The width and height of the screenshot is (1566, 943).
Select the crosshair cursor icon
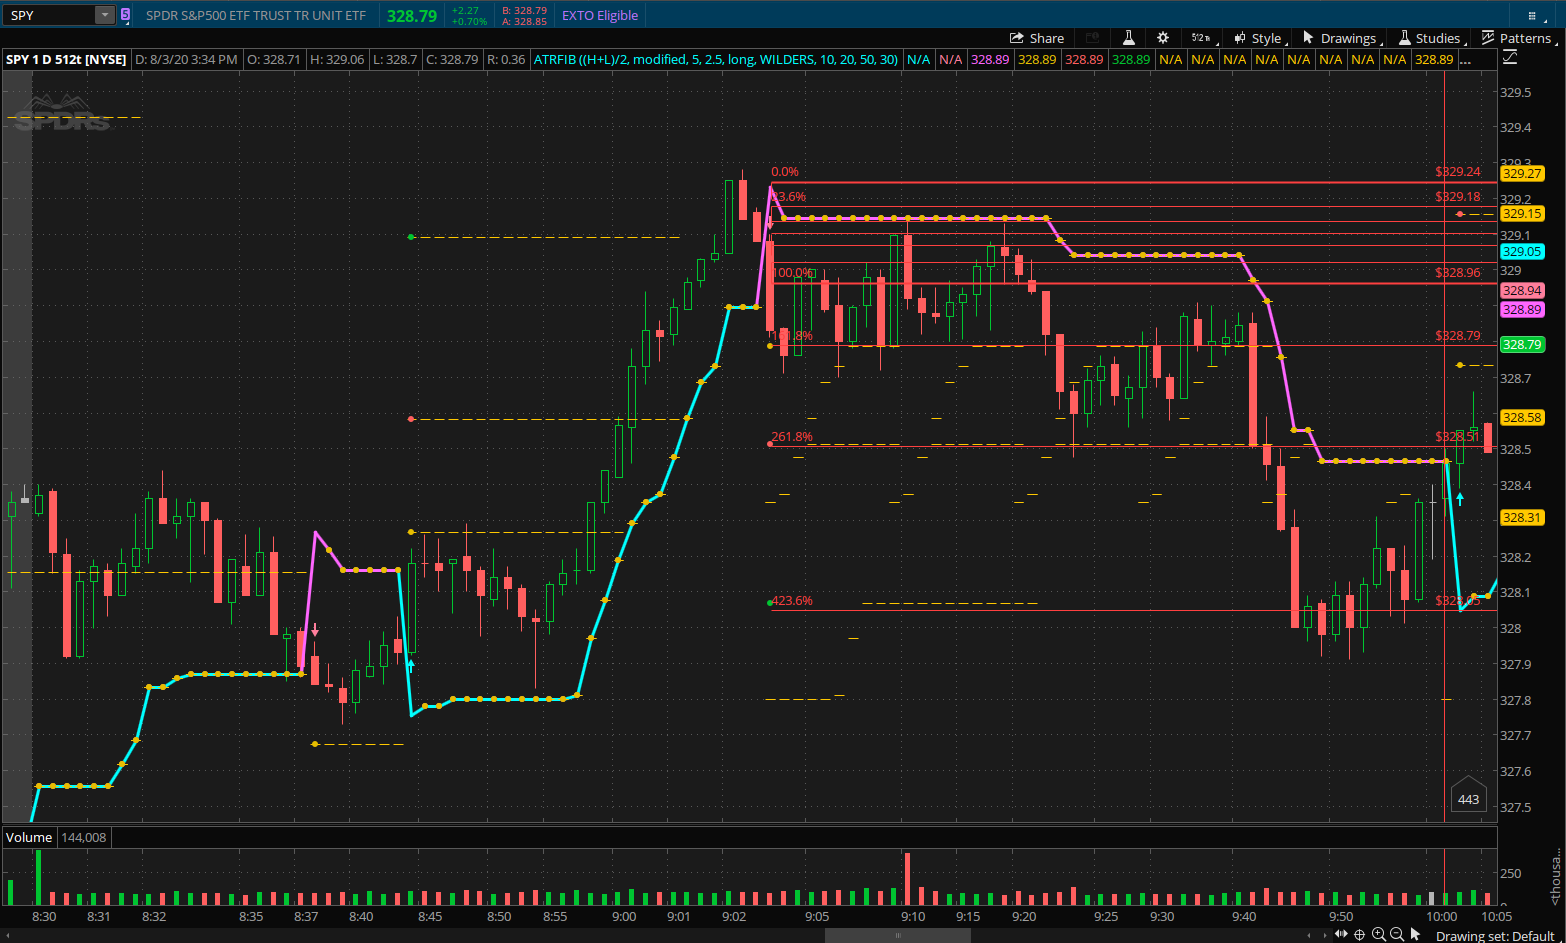pyautogui.click(x=1360, y=934)
